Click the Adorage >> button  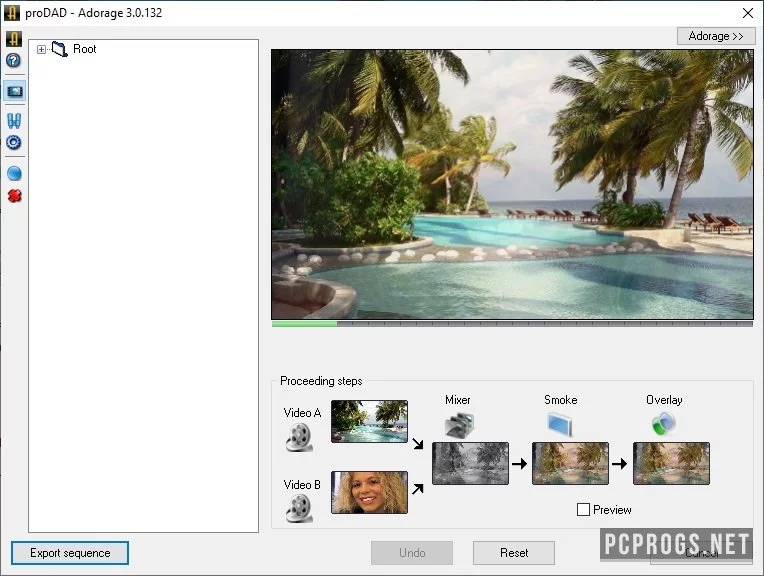716,36
